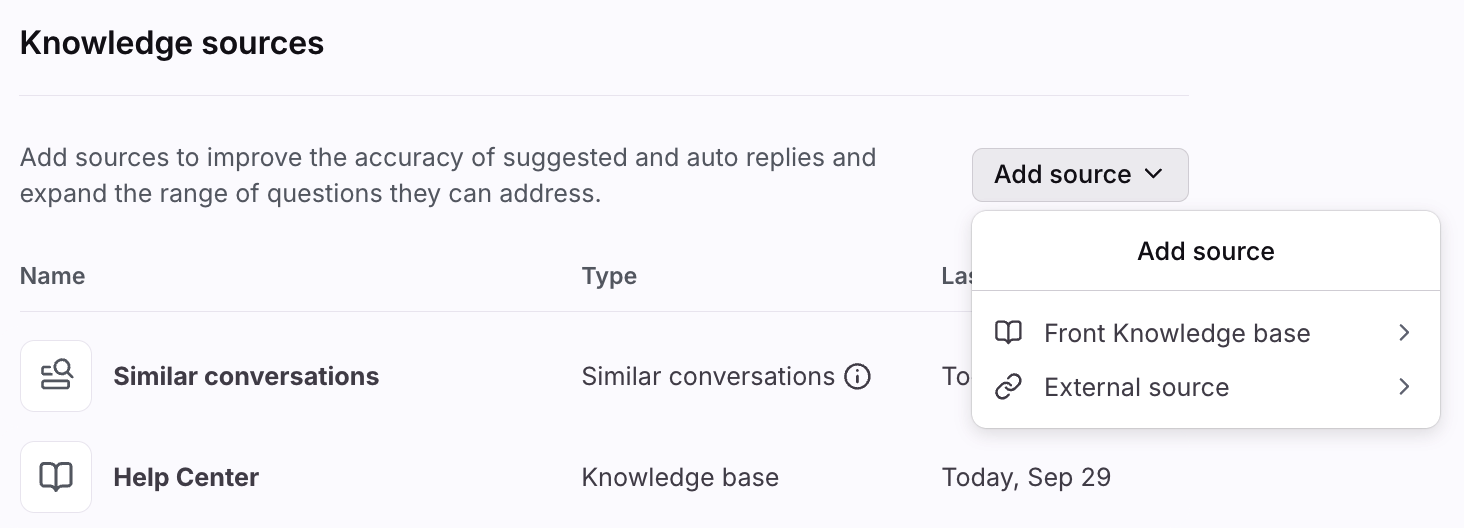This screenshot has width=1464, height=528.
Task: Click the Name column header
Action: [52, 276]
